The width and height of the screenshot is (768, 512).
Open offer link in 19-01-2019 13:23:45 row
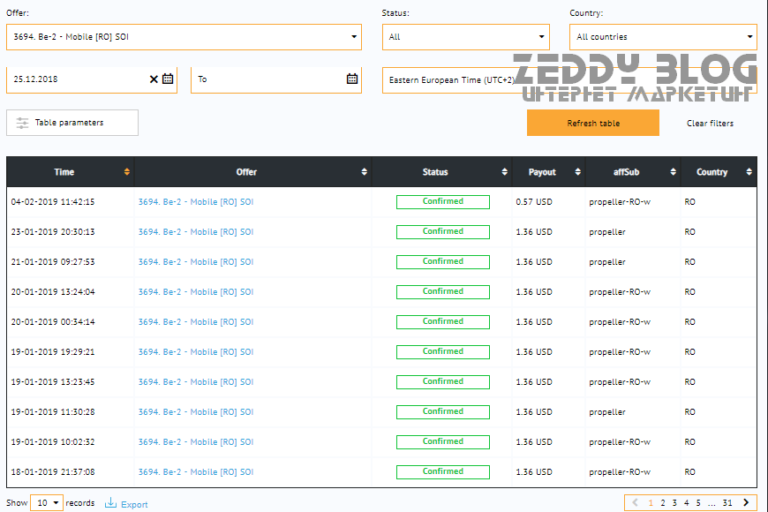196,382
